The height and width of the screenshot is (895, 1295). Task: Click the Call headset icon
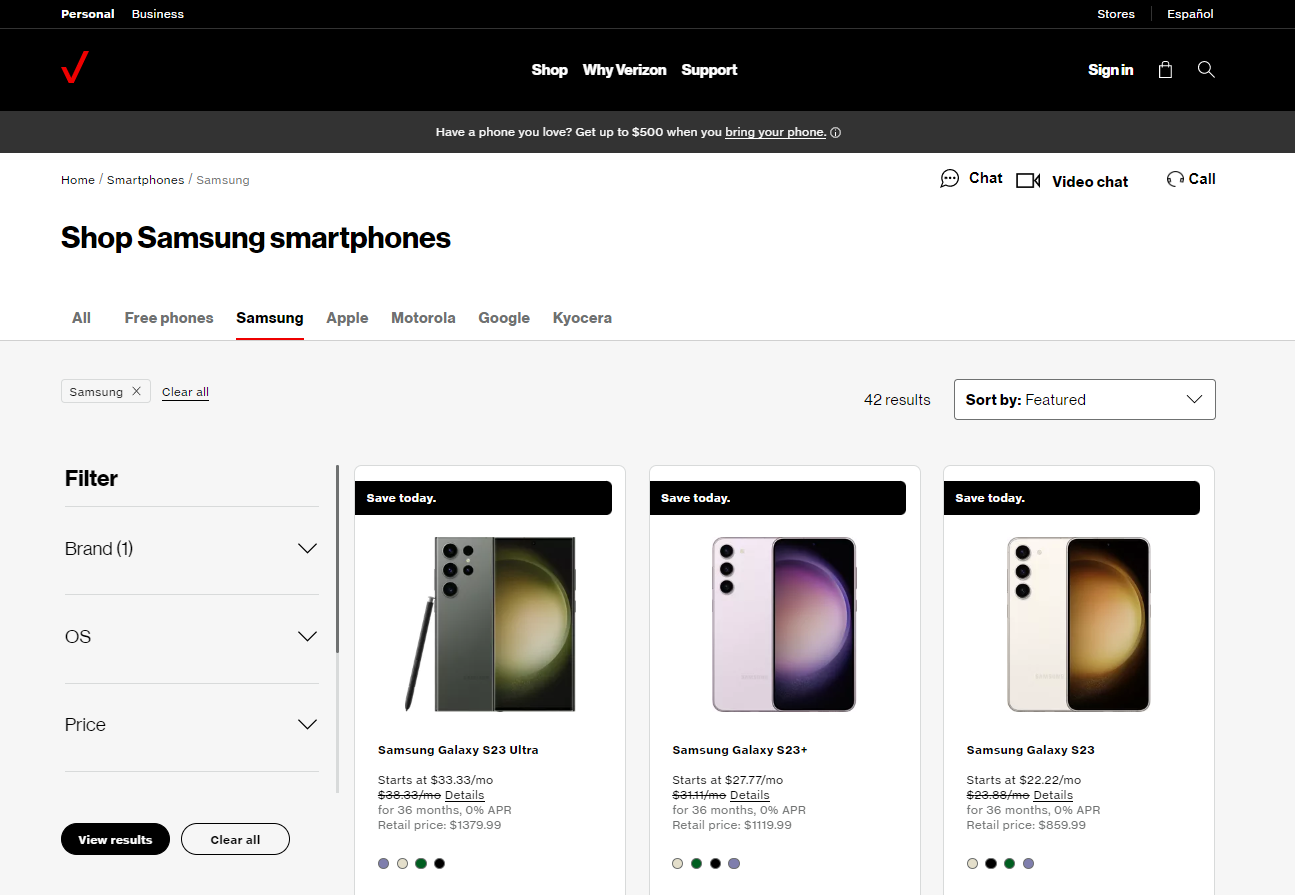pos(1175,179)
